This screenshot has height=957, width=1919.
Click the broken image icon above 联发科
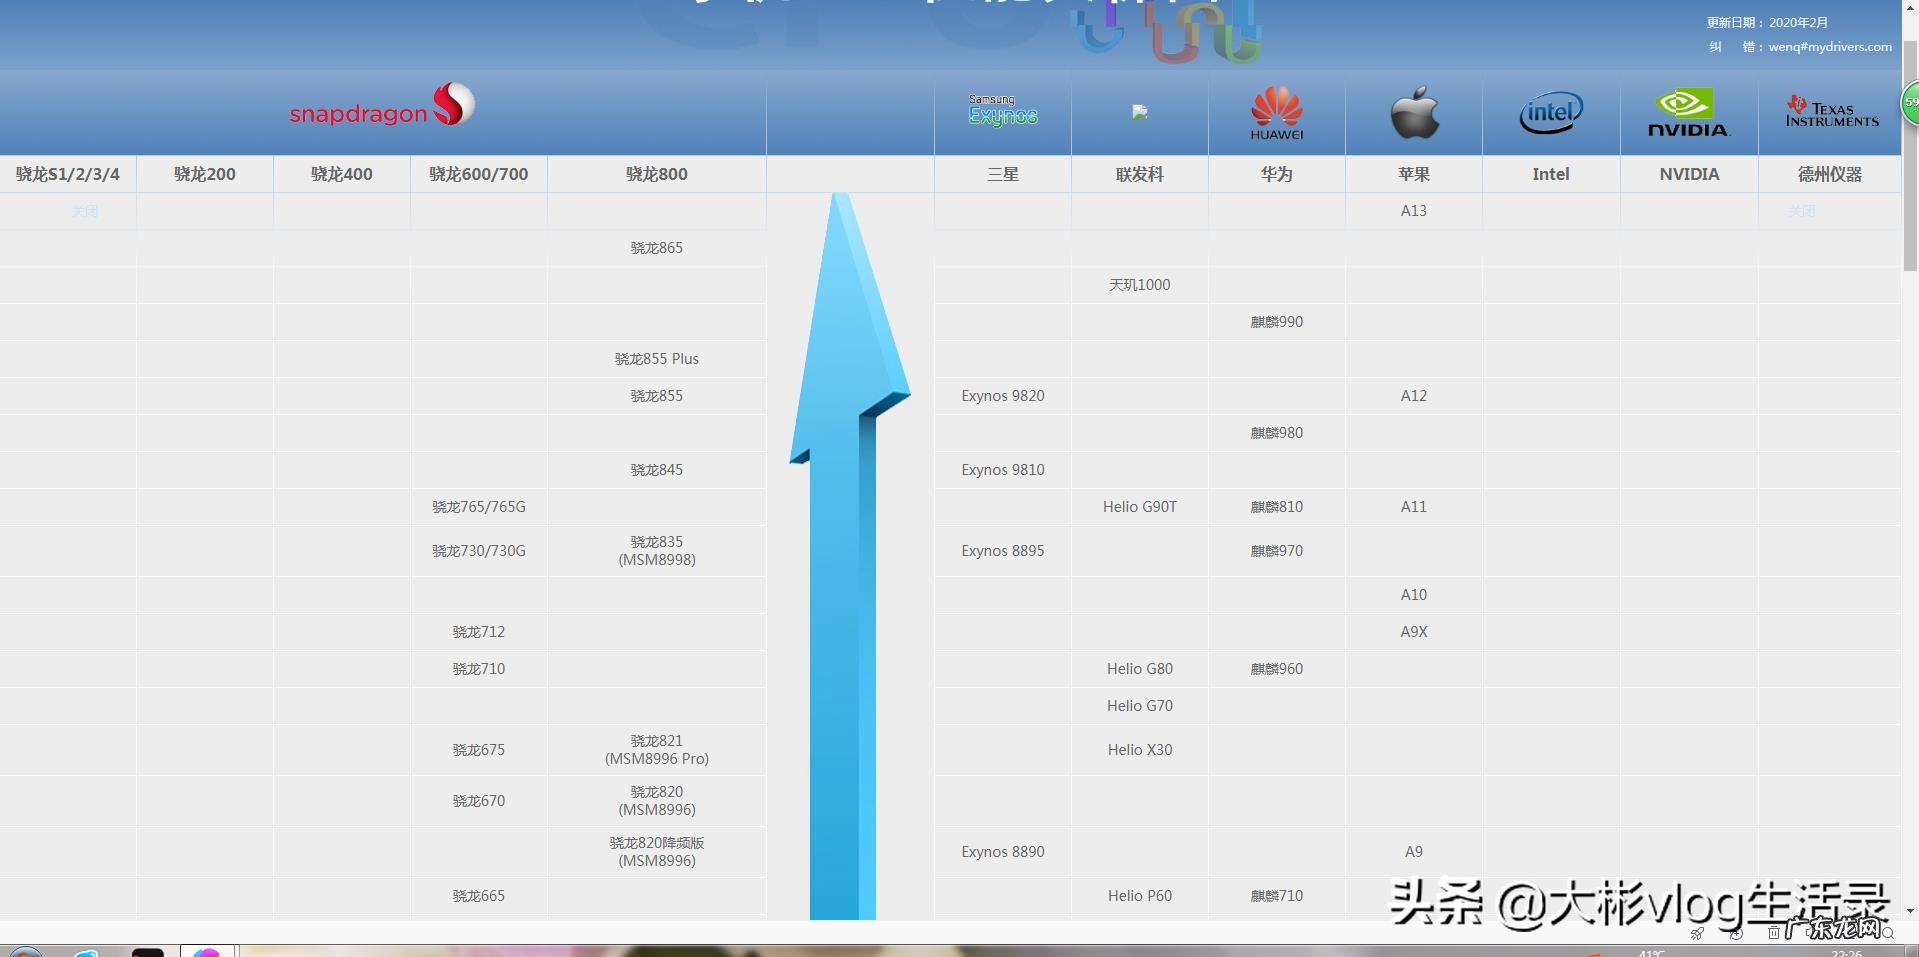coord(1140,113)
